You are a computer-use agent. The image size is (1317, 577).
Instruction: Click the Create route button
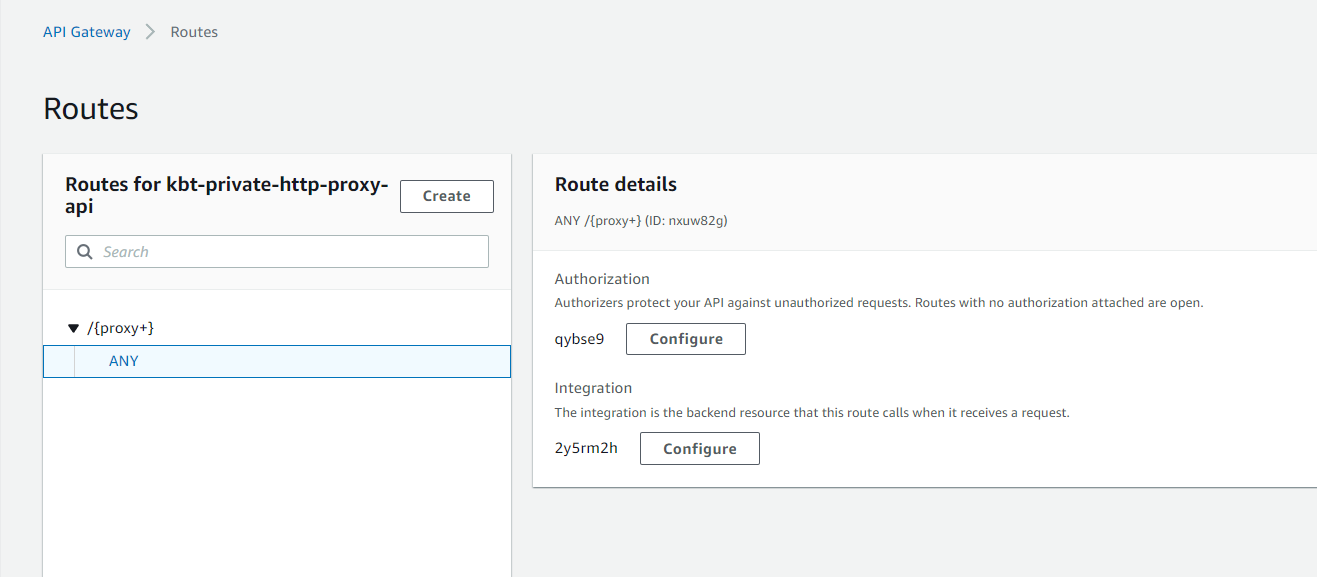[x=447, y=196]
